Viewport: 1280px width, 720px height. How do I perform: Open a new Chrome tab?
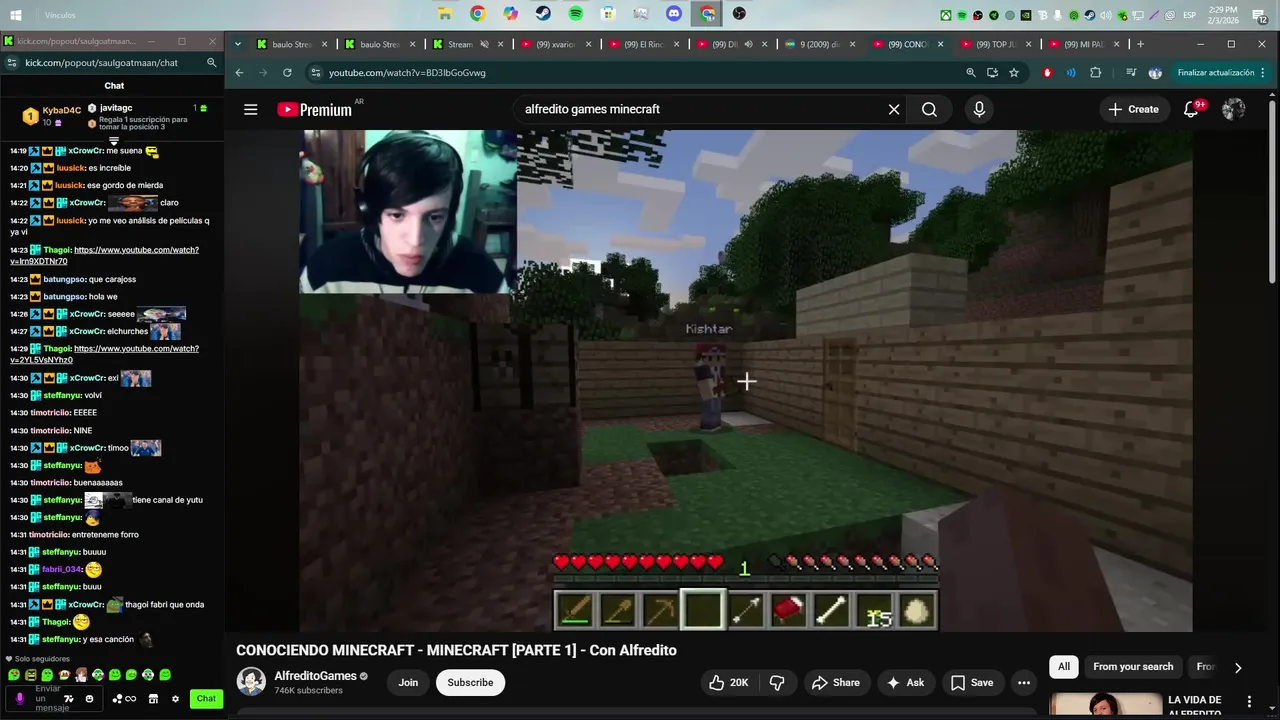(x=1140, y=44)
